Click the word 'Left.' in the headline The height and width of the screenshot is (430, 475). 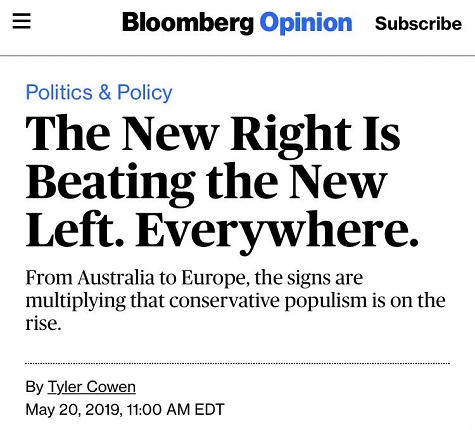click(75, 229)
